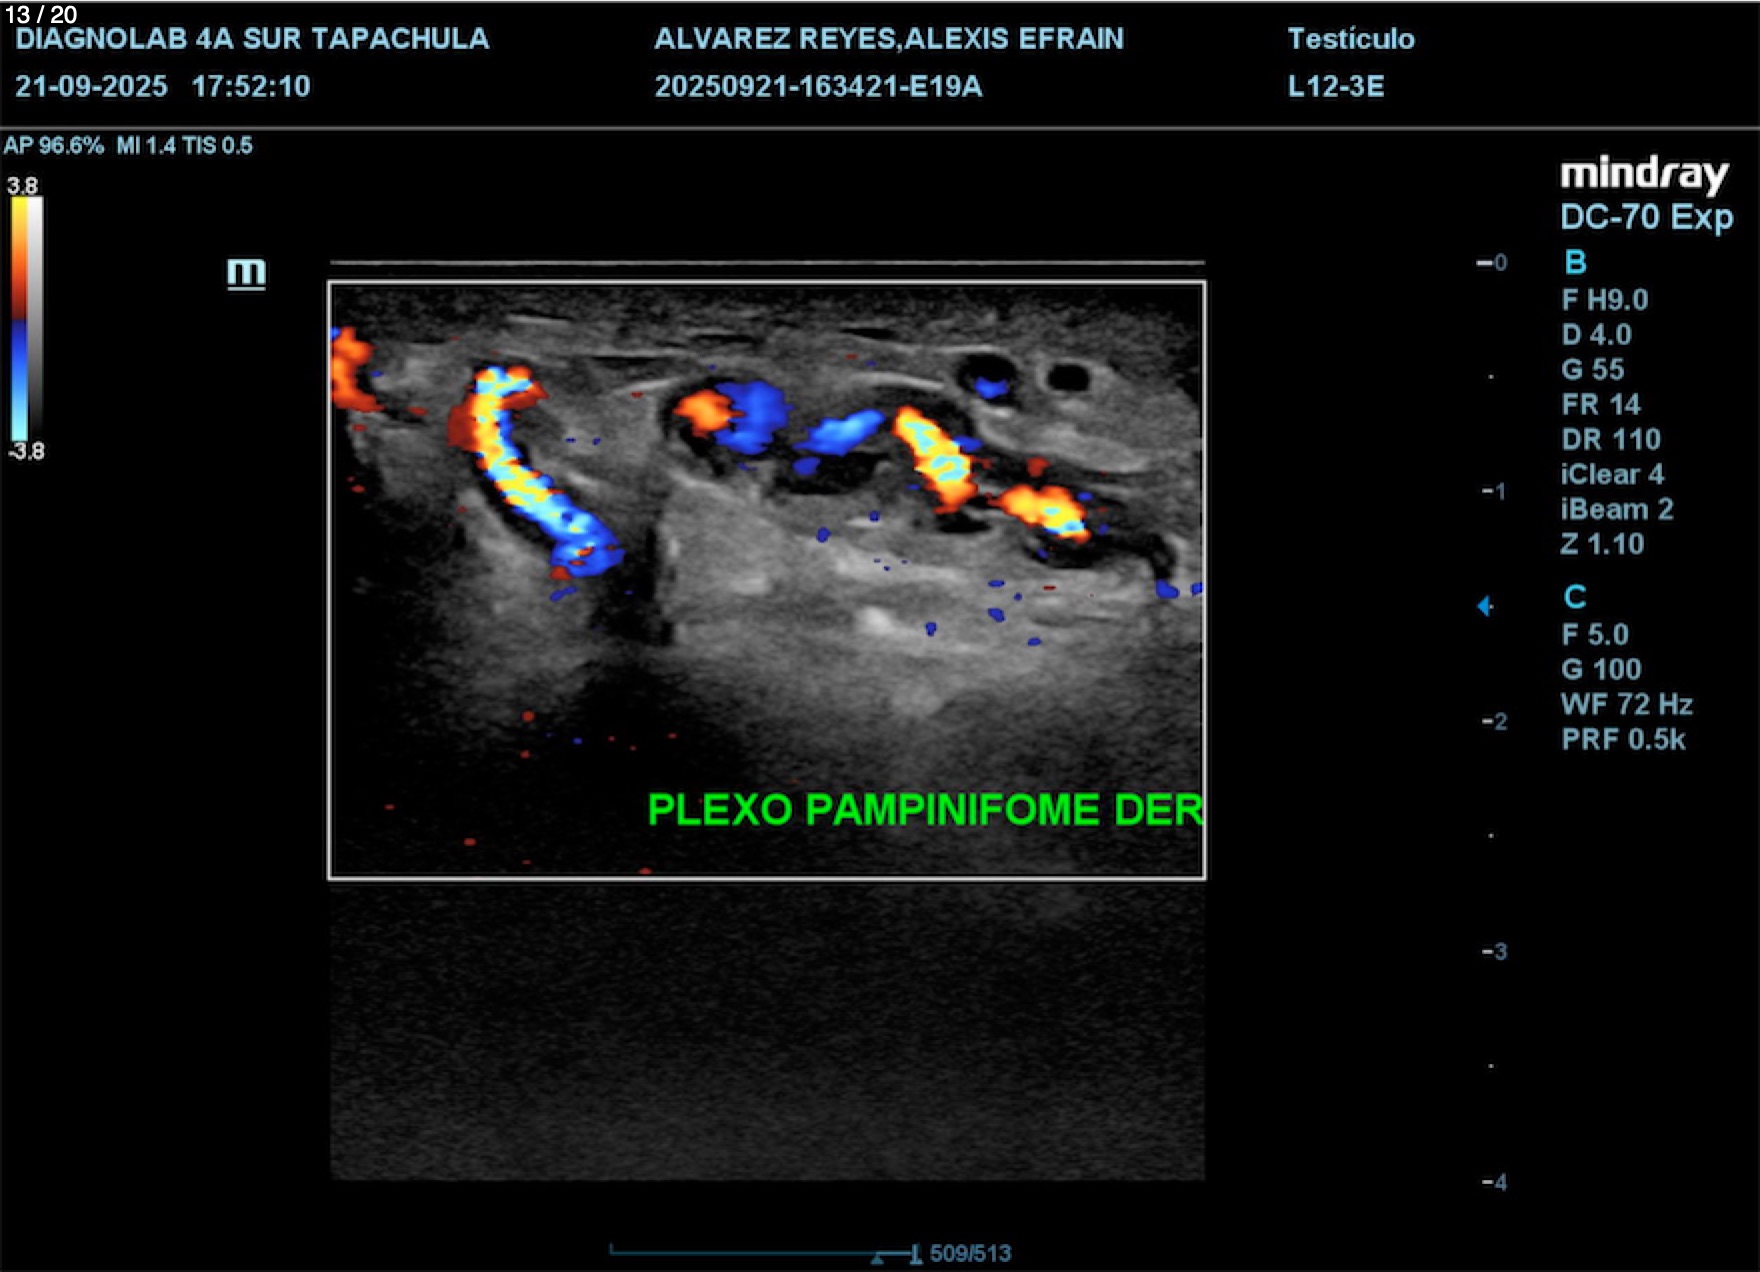Click the 13 / 20 image counter
This screenshot has width=1760, height=1272.
click(x=41, y=14)
